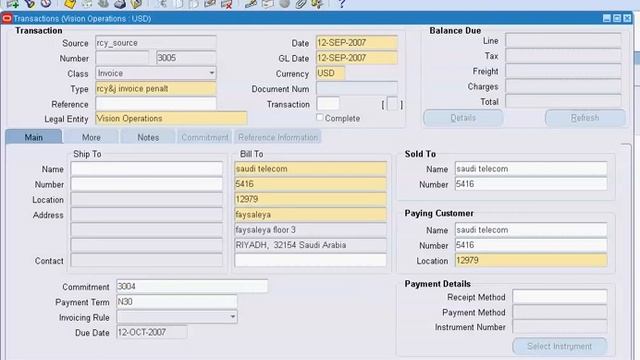Click the Legal Entity Vision Operations field
The width and height of the screenshot is (640, 360).
click(171, 118)
